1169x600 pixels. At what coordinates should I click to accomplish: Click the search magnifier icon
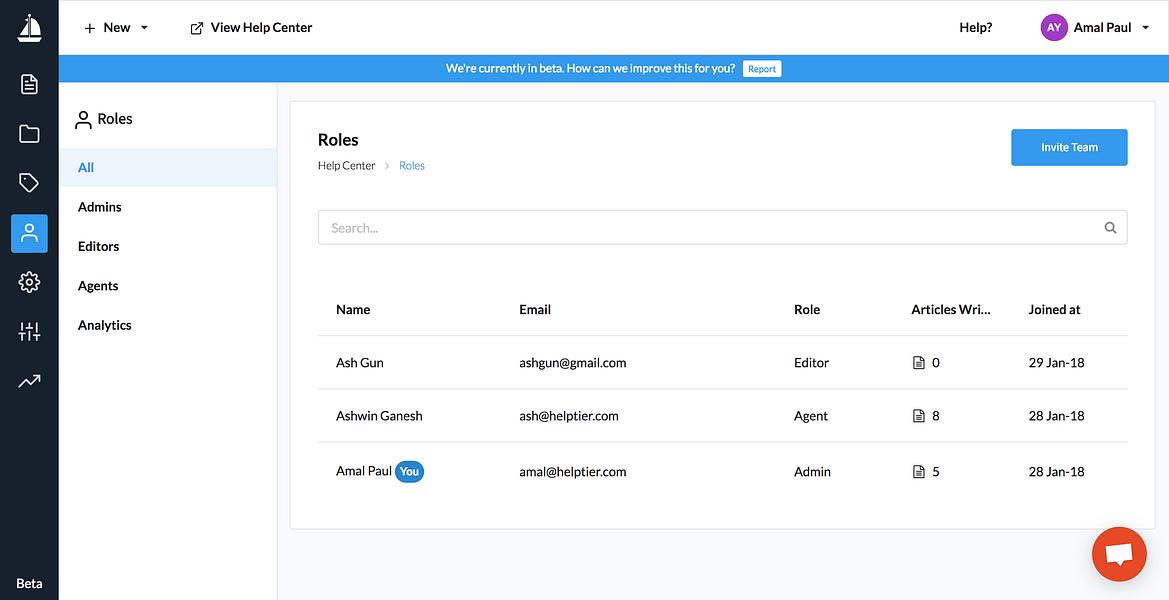click(x=1110, y=228)
